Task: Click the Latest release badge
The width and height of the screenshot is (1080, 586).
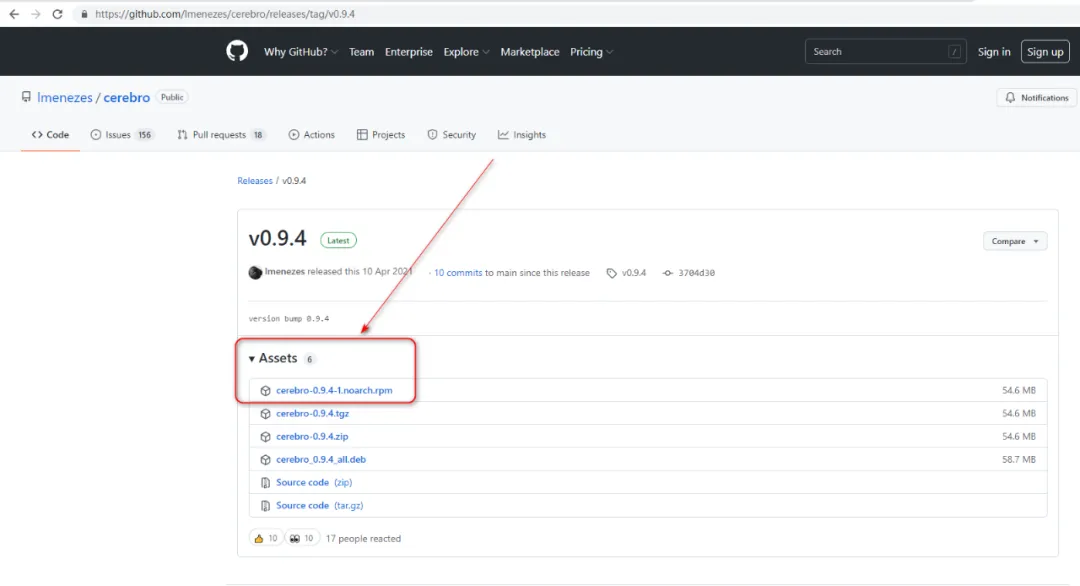Action: [x=338, y=240]
